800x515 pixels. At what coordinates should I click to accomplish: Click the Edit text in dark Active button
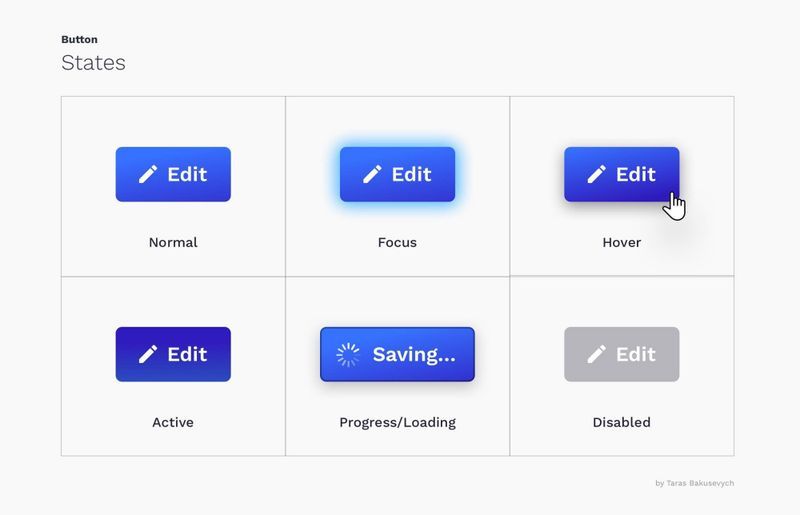[x=187, y=354]
